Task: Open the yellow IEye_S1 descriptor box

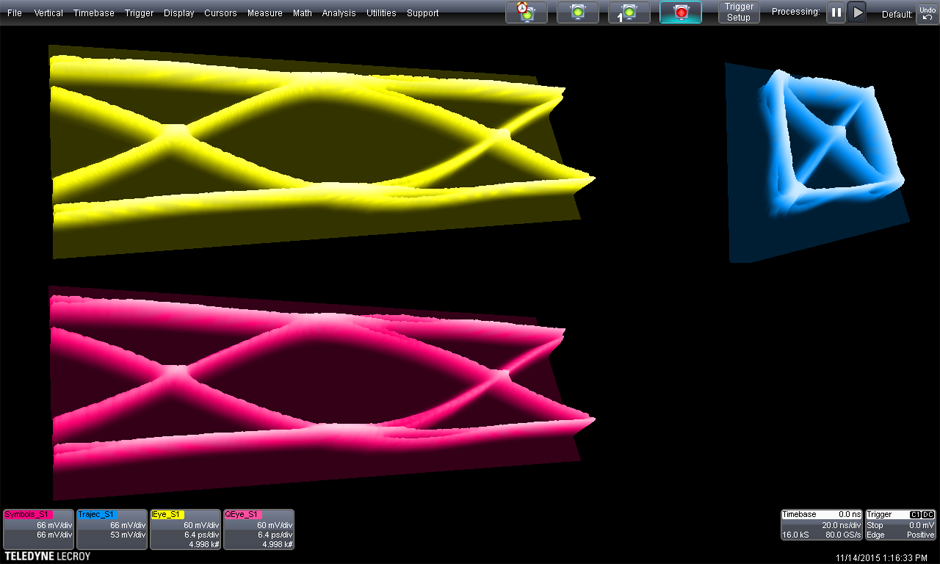Action: [185, 529]
